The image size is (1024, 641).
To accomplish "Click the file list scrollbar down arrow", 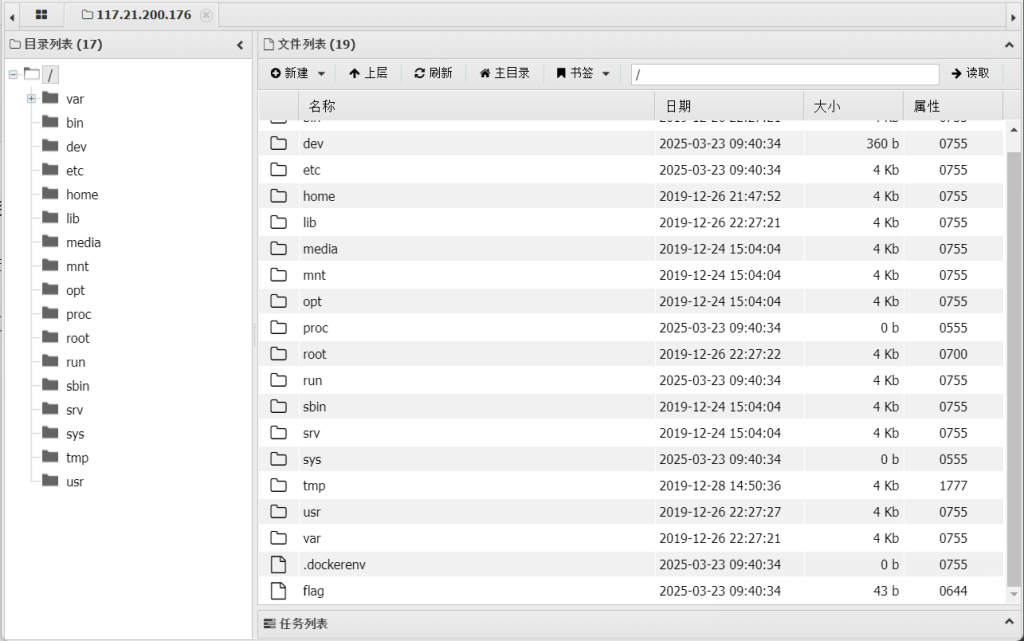I will [1014, 594].
